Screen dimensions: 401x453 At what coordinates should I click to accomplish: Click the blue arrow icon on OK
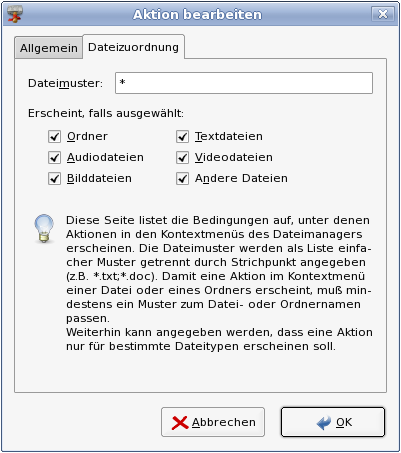point(324,422)
